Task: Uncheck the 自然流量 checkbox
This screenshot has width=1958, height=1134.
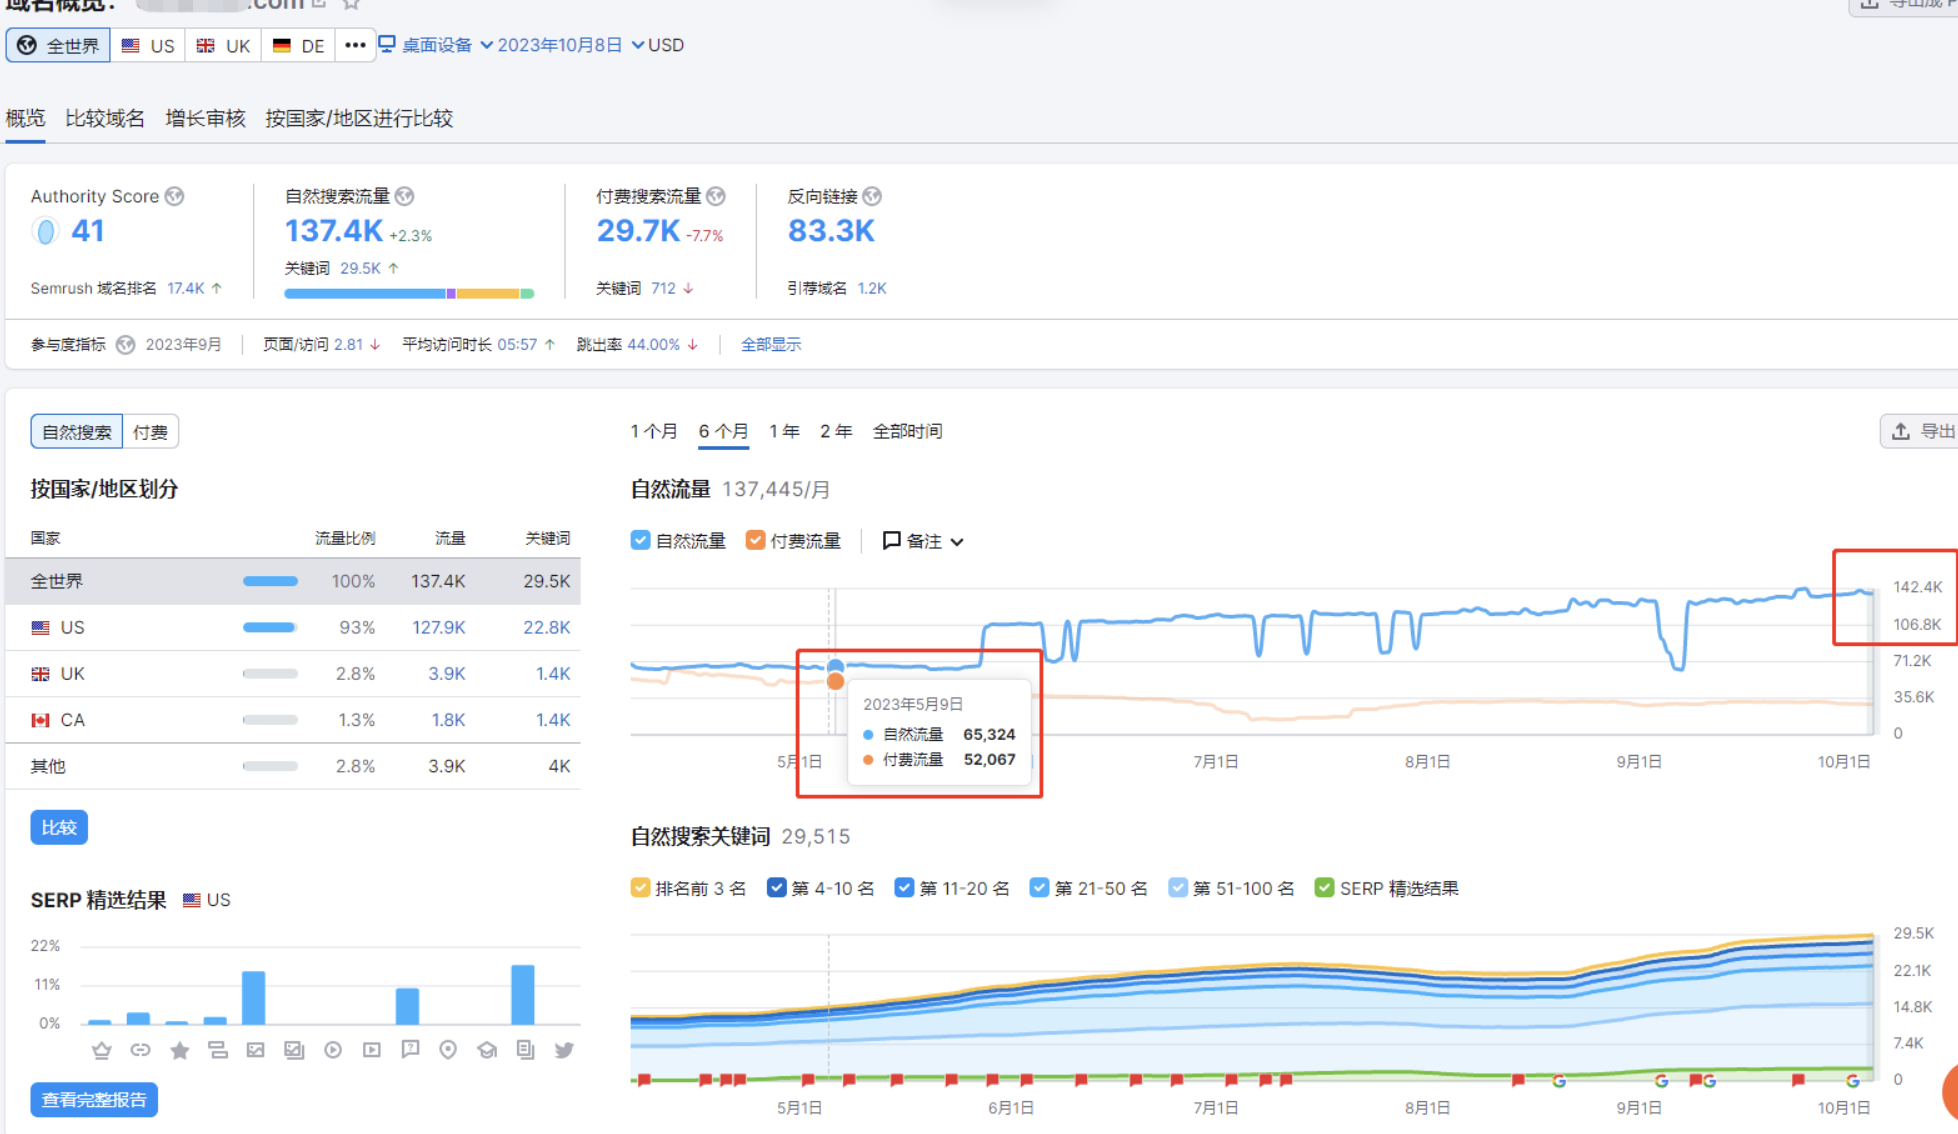Action: 640,541
